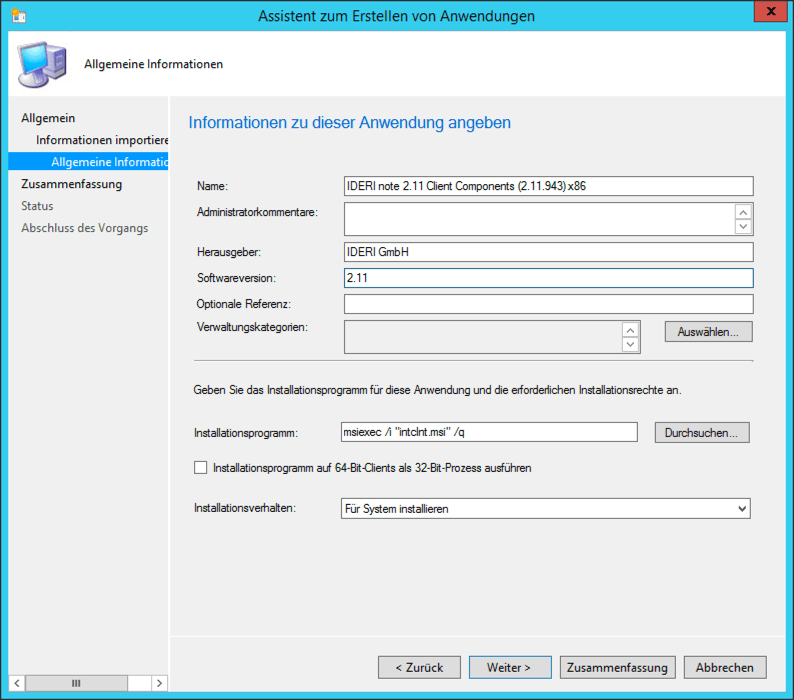This screenshot has height=700, width=794.
Task: Click the Weiter button
Action: pos(510,668)
